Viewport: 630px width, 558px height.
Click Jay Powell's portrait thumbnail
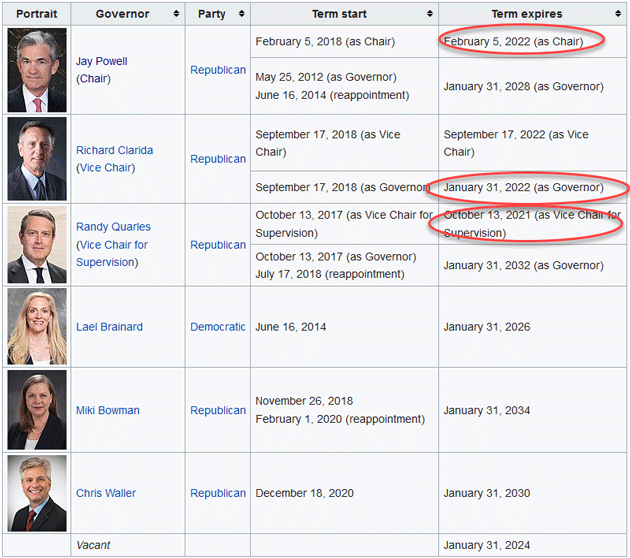tap(37, 70)
